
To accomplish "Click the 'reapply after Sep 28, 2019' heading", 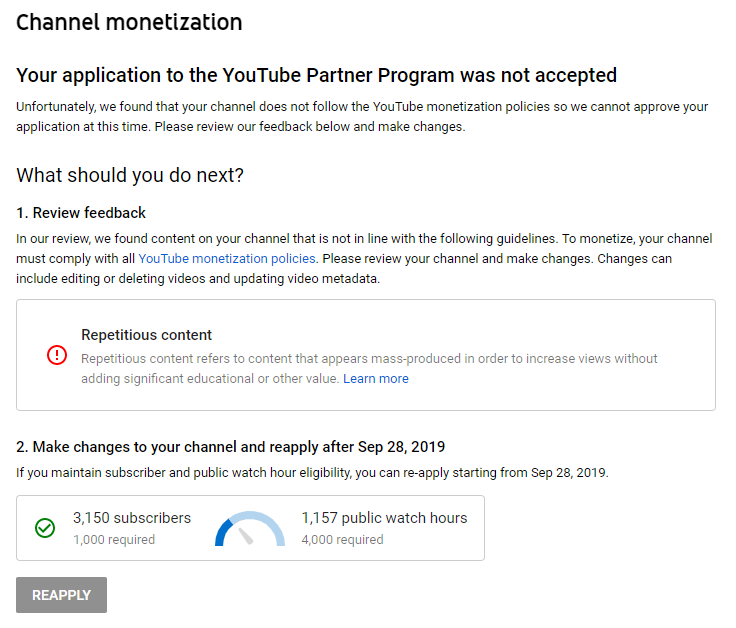I will click(x=230, y=447).
